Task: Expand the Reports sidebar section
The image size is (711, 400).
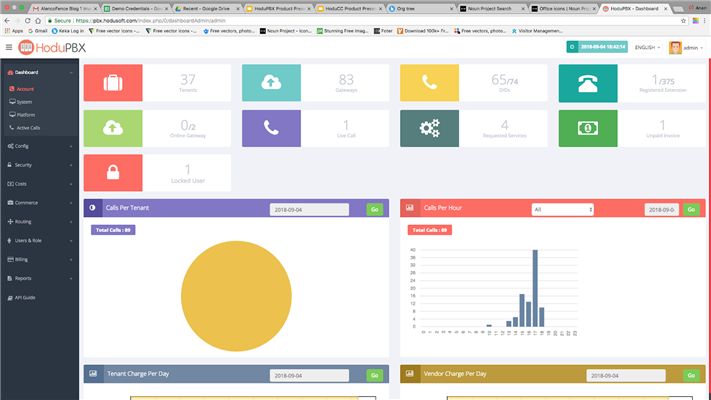Action: pos(39,278)
